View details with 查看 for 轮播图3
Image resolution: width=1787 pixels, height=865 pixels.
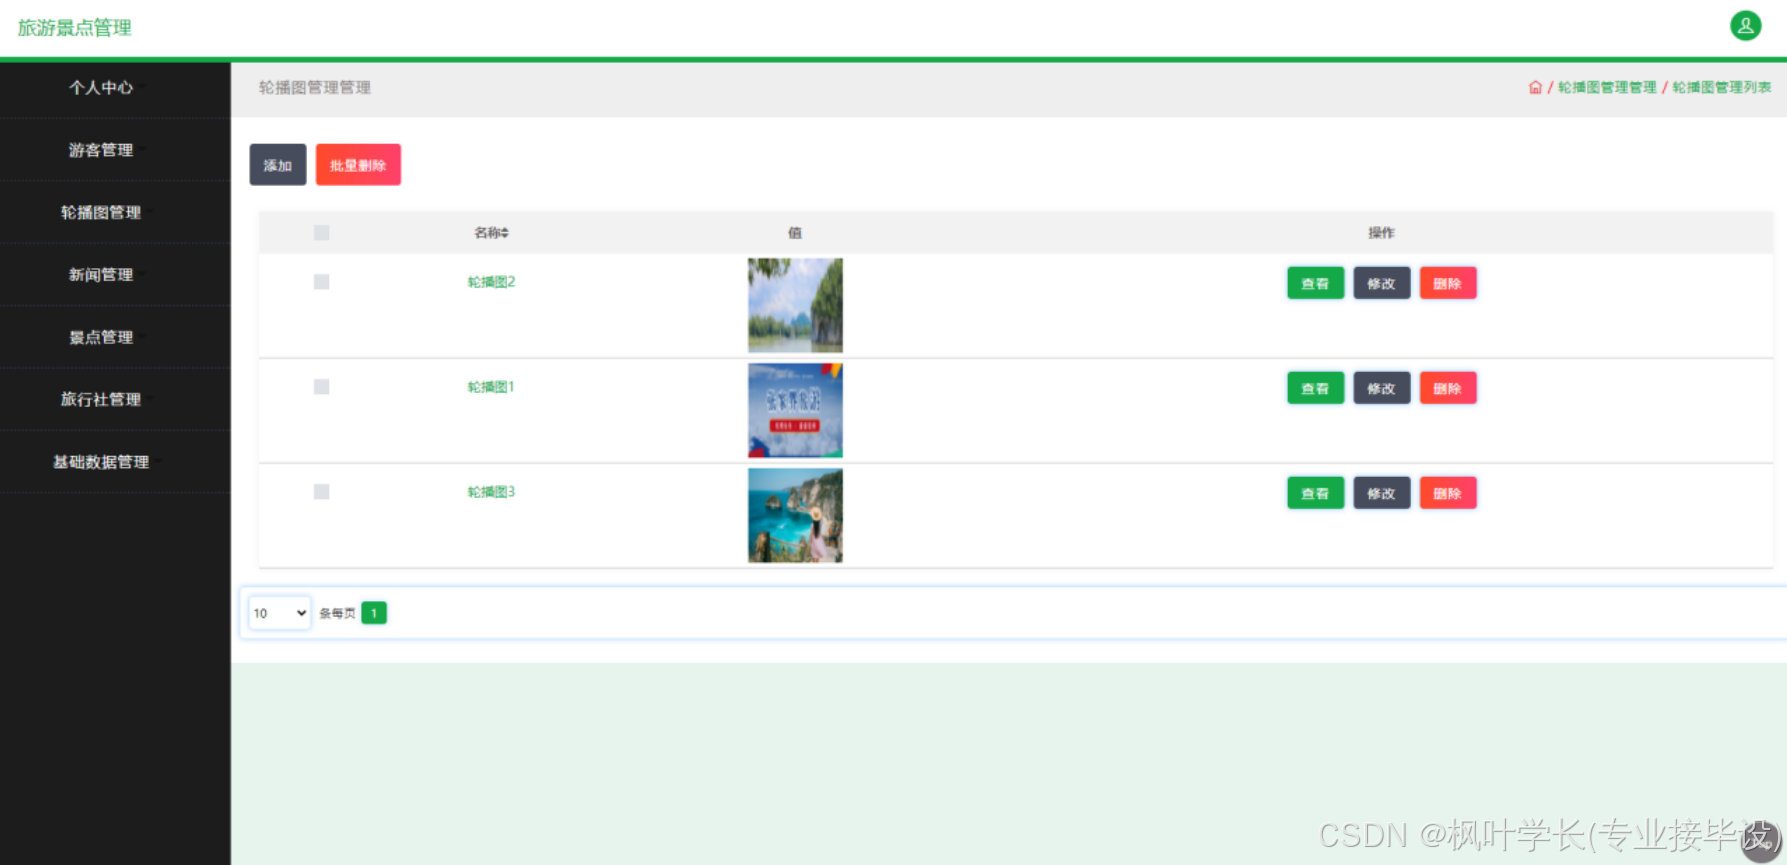(x=1315, y=493)
